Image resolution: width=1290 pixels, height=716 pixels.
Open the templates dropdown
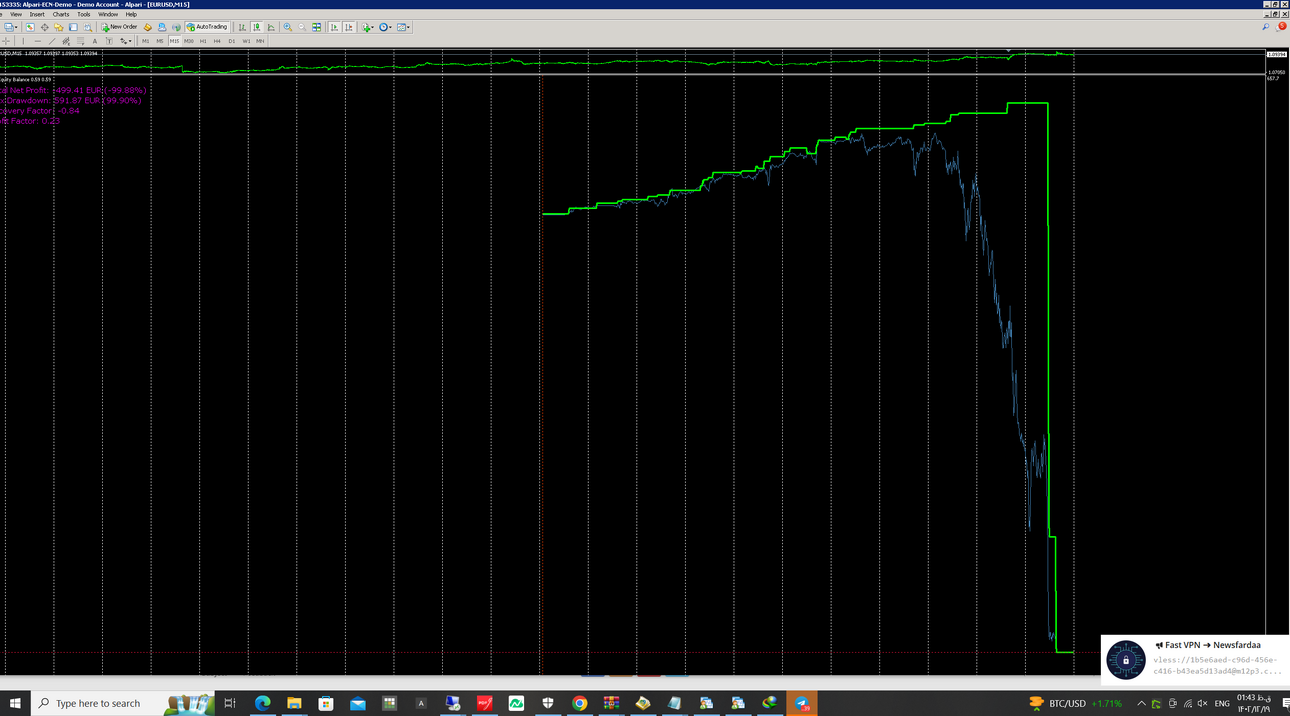(404, 27)
